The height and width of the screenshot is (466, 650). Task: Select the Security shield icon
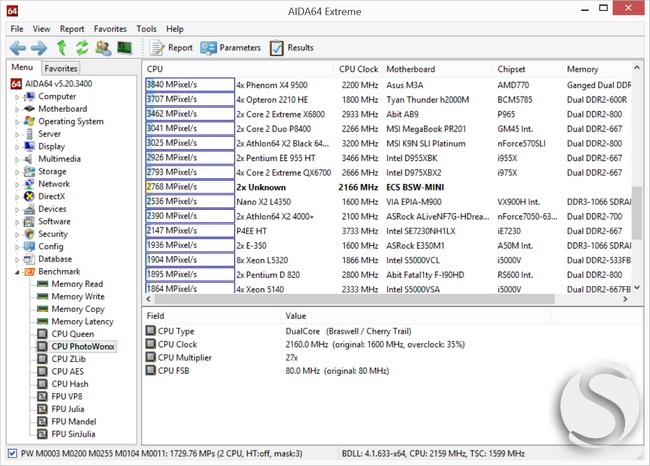tap(29, 234)
